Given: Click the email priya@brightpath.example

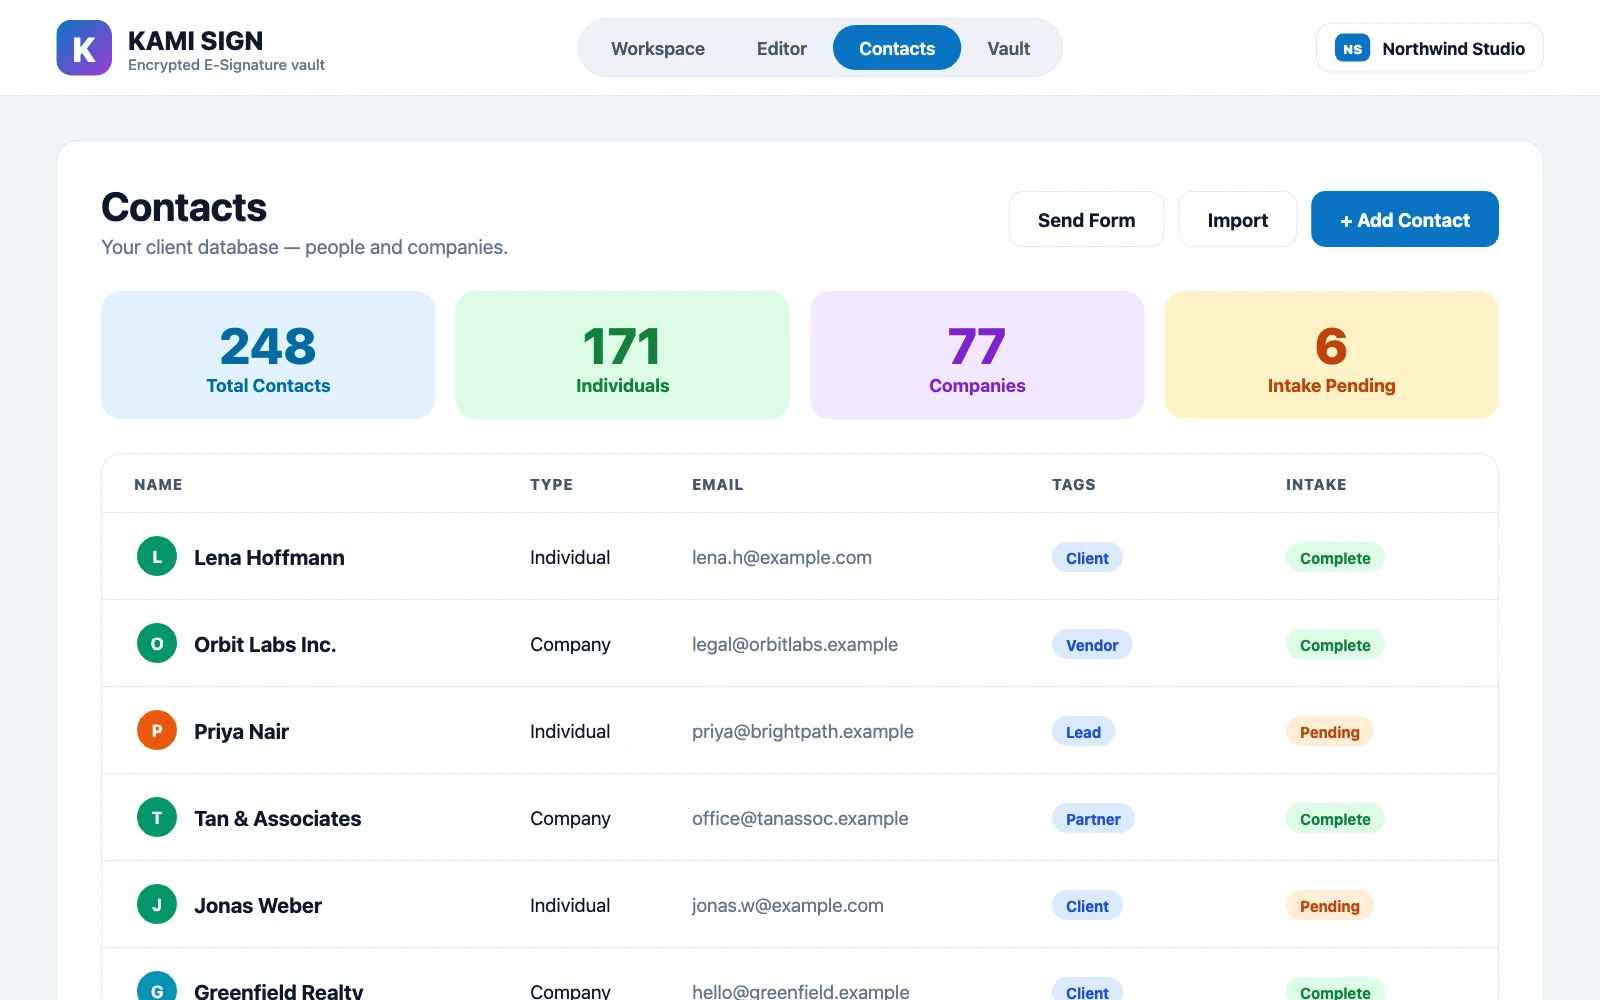Looking at the screenshot, I should [803, 731].
